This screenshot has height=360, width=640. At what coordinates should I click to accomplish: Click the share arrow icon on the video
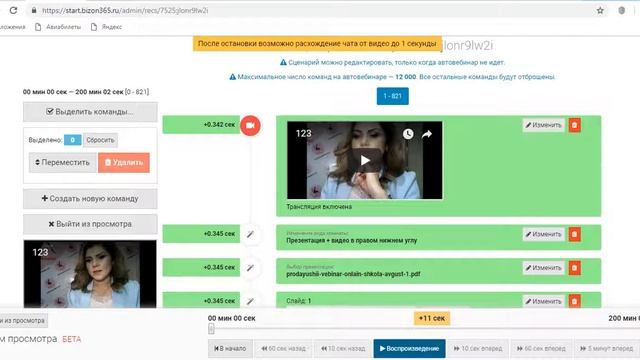point(427,134)
